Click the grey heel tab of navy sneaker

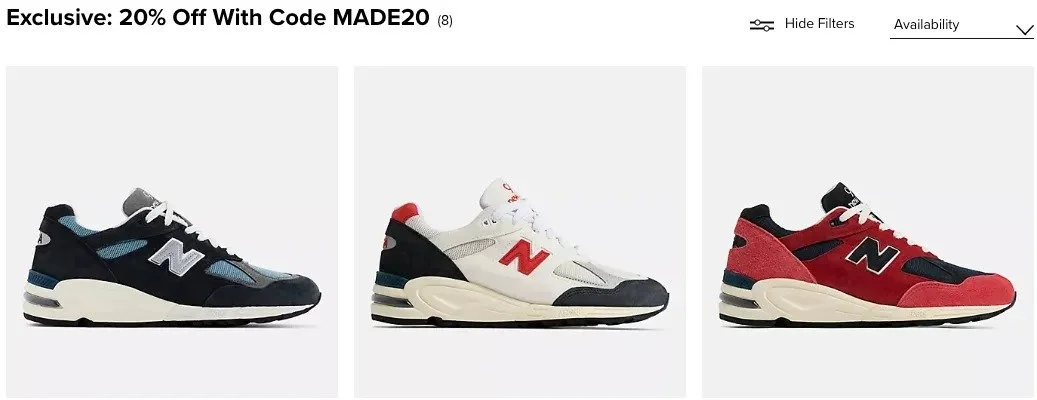[44, 239]
